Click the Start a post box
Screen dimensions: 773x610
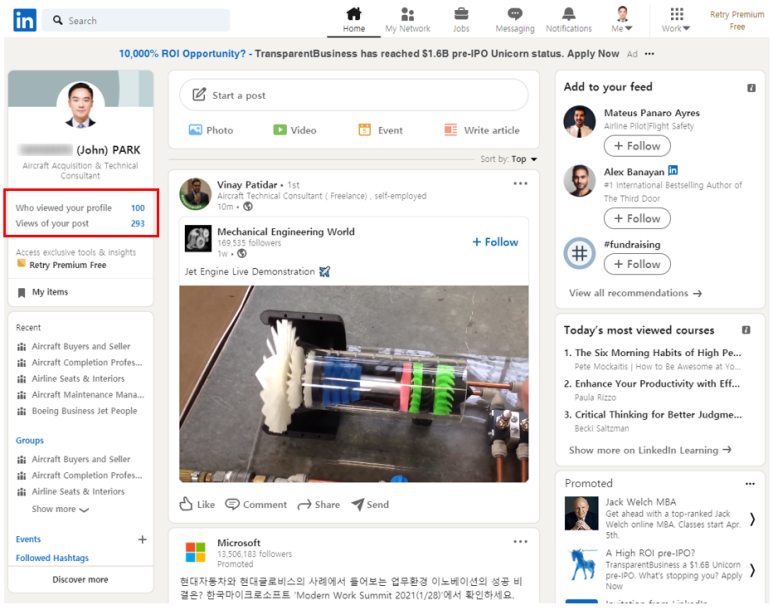(353, 95)
